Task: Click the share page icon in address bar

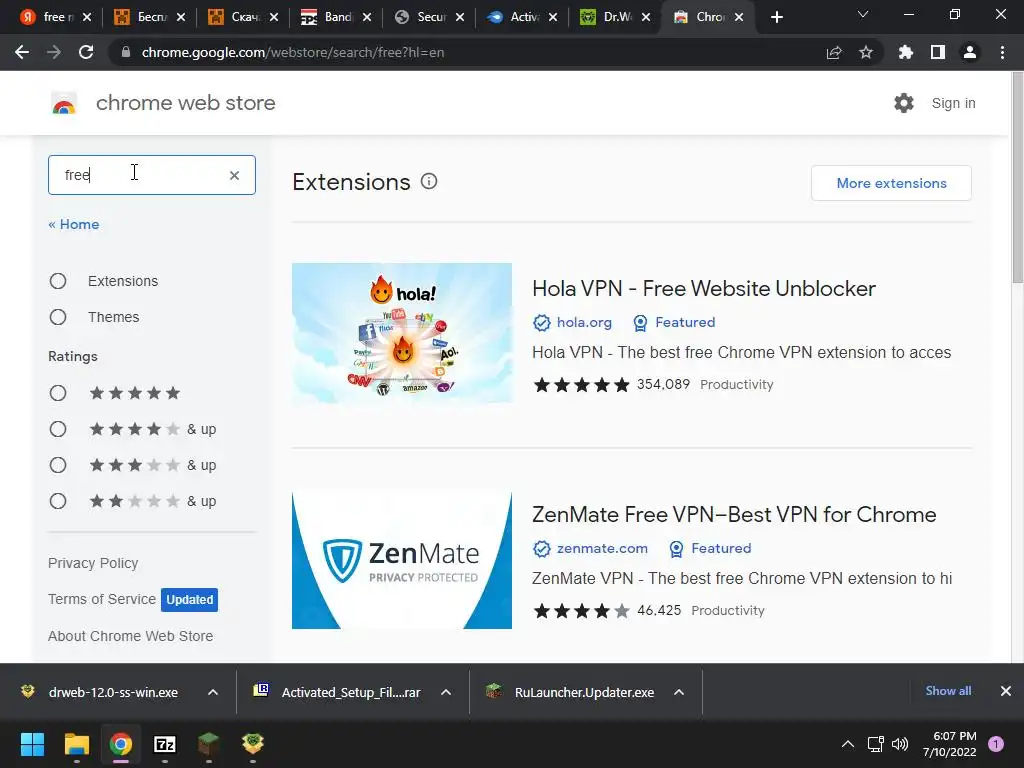Action: click(x=834, y=52)
